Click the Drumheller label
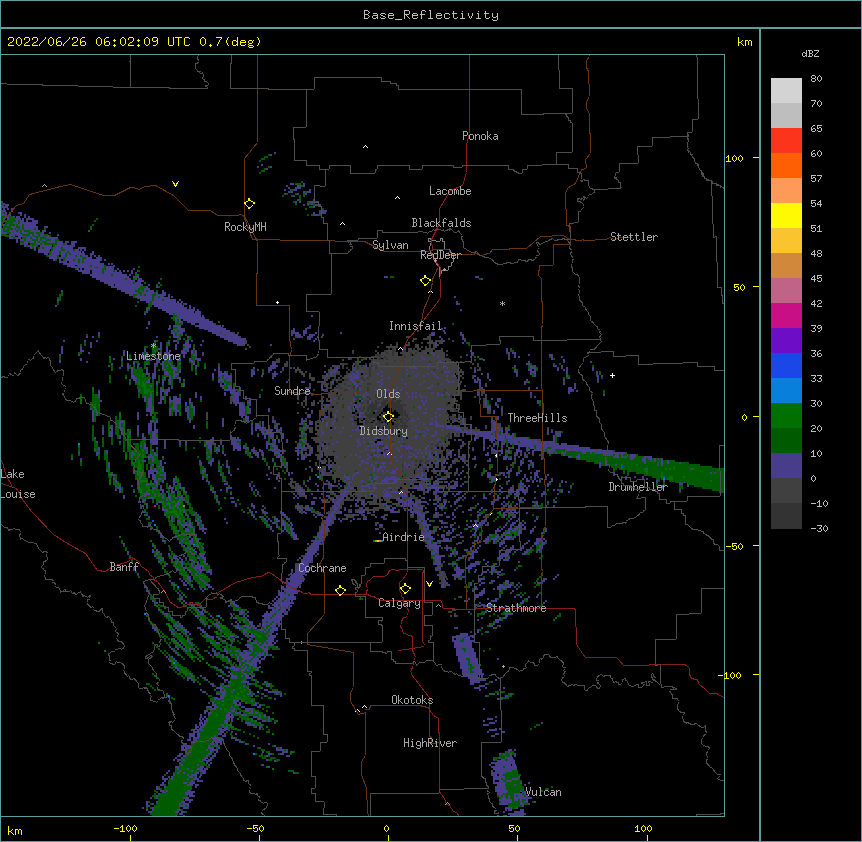The width and height of the screenshot is (862, 842). click(638, 487)
